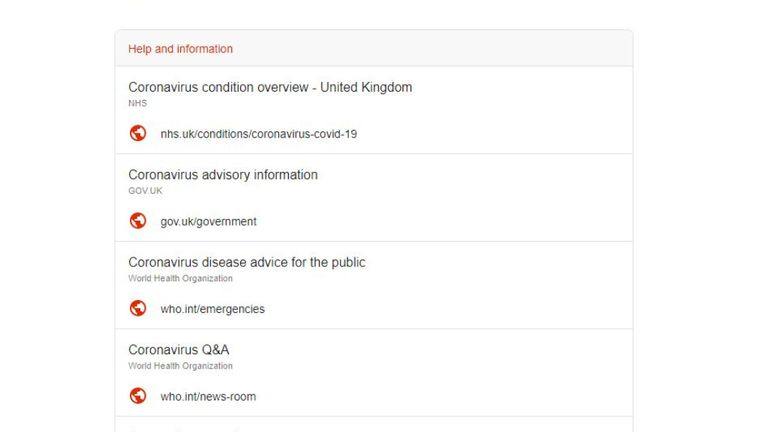This screenshot has width=768, height=432.
Task: Open the gov.uk/government link
Action: pyautogui.click(x=208, y=222)
